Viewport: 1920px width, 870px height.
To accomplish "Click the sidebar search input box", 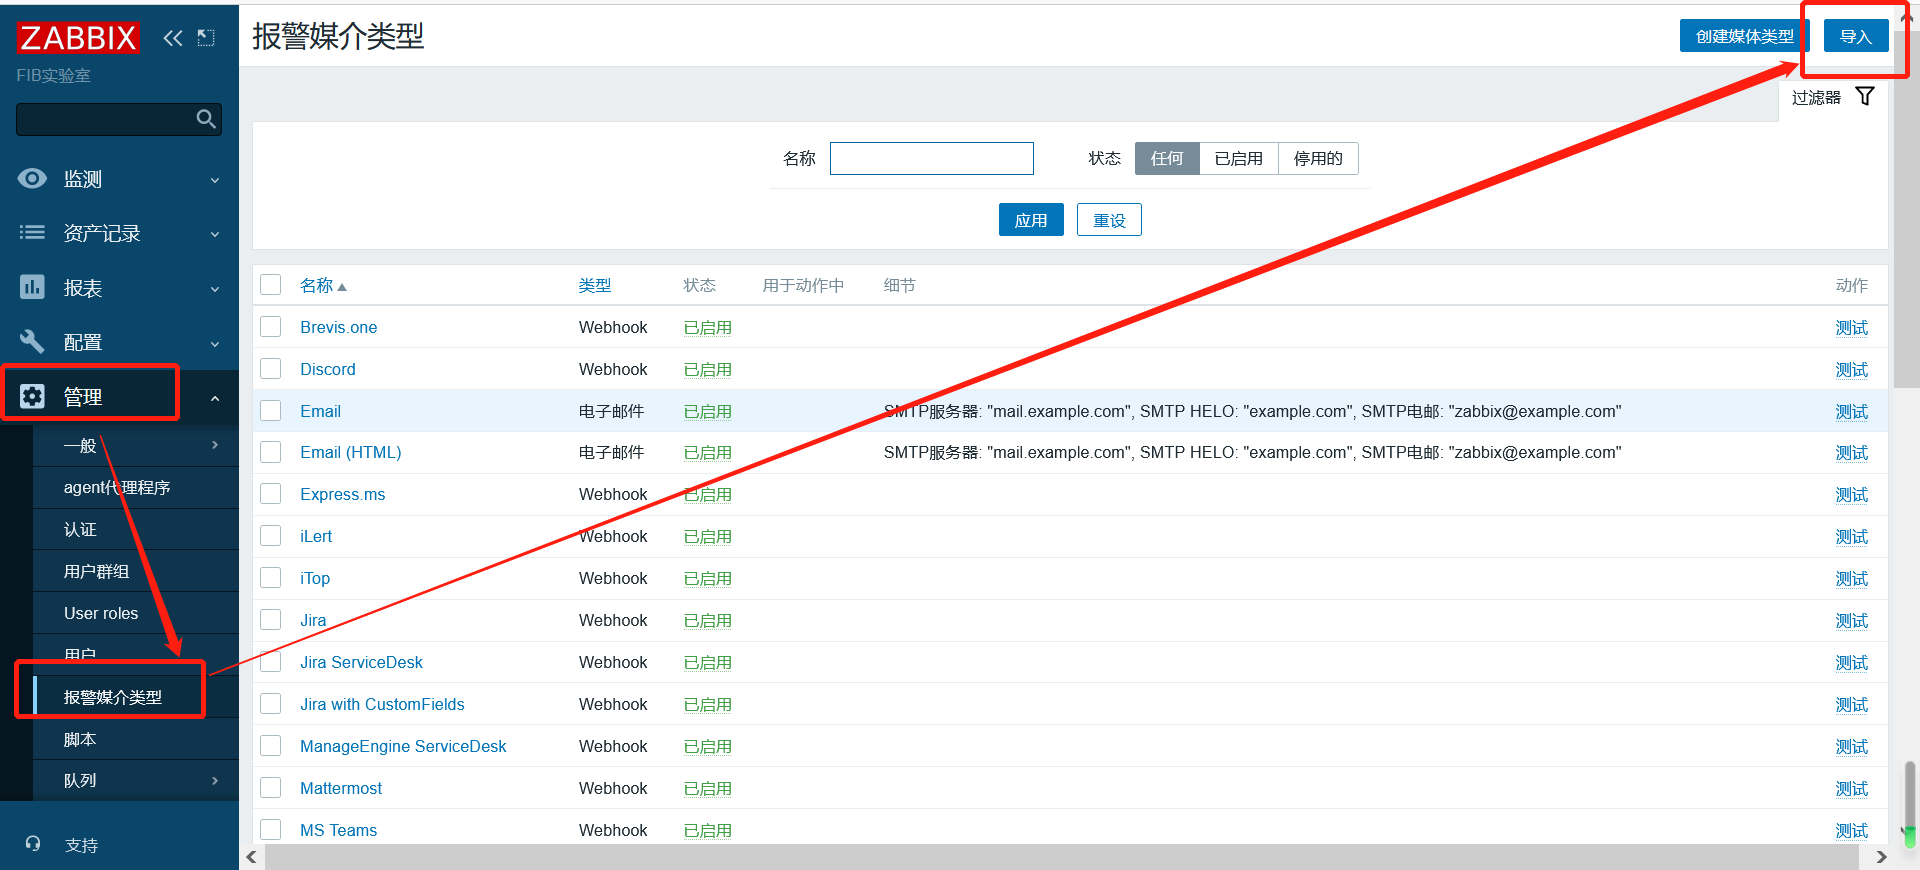I will [x=119, y=119].
